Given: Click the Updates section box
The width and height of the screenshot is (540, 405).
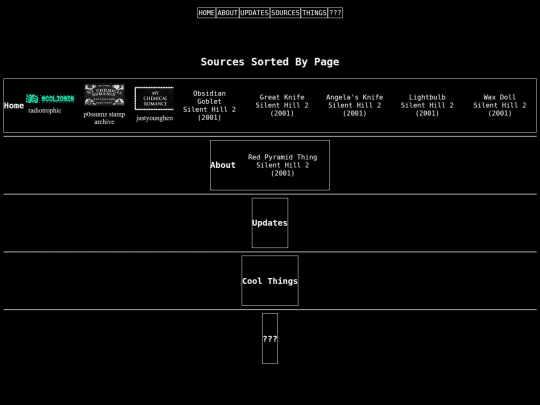Looking at the screenshot, I should click(x=270, y=223).
